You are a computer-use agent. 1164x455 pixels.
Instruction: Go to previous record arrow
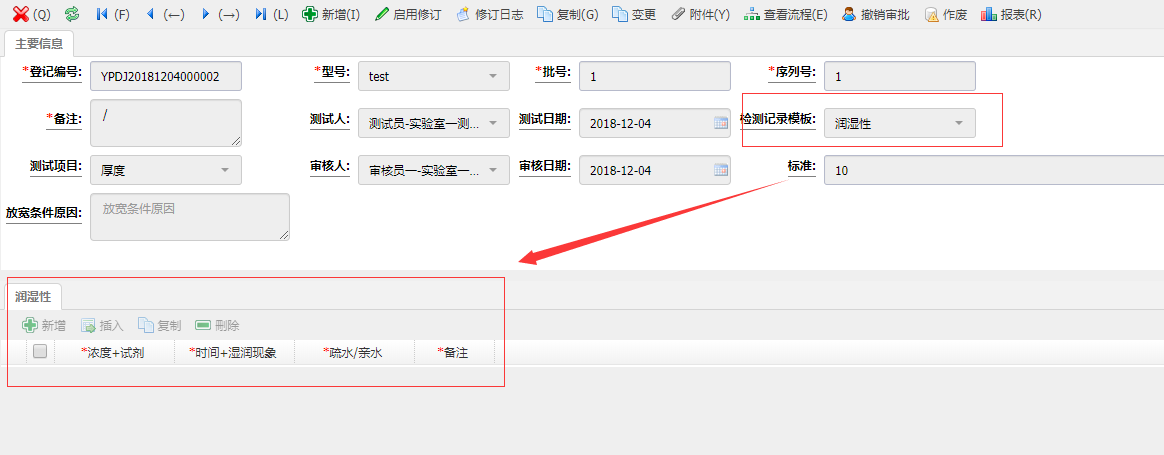[x=151, y=14]
